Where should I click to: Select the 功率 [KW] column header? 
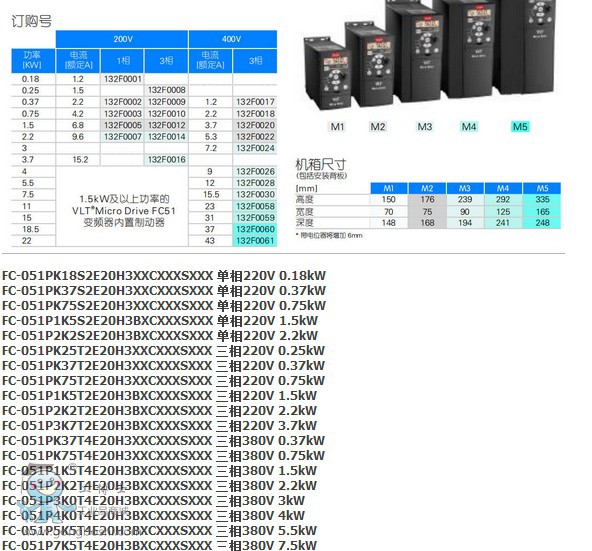pos(33,60)
